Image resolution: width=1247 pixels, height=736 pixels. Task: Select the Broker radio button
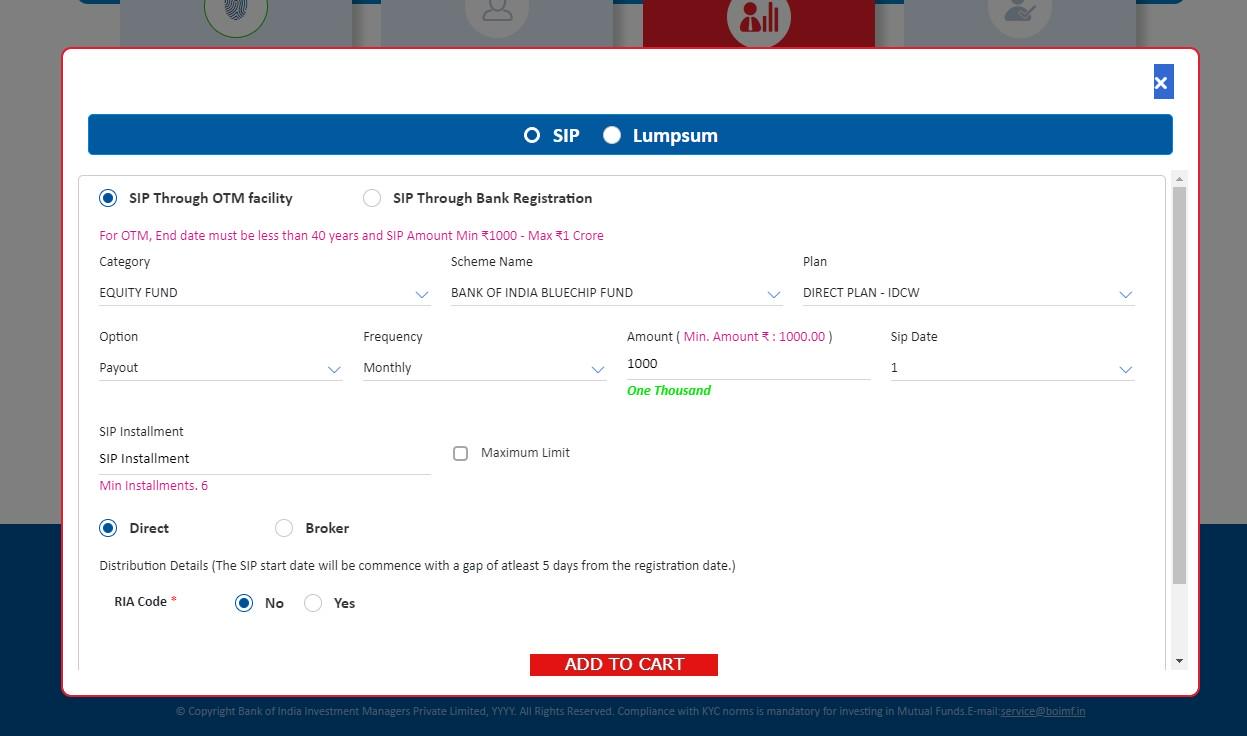(x=284, y=528)
